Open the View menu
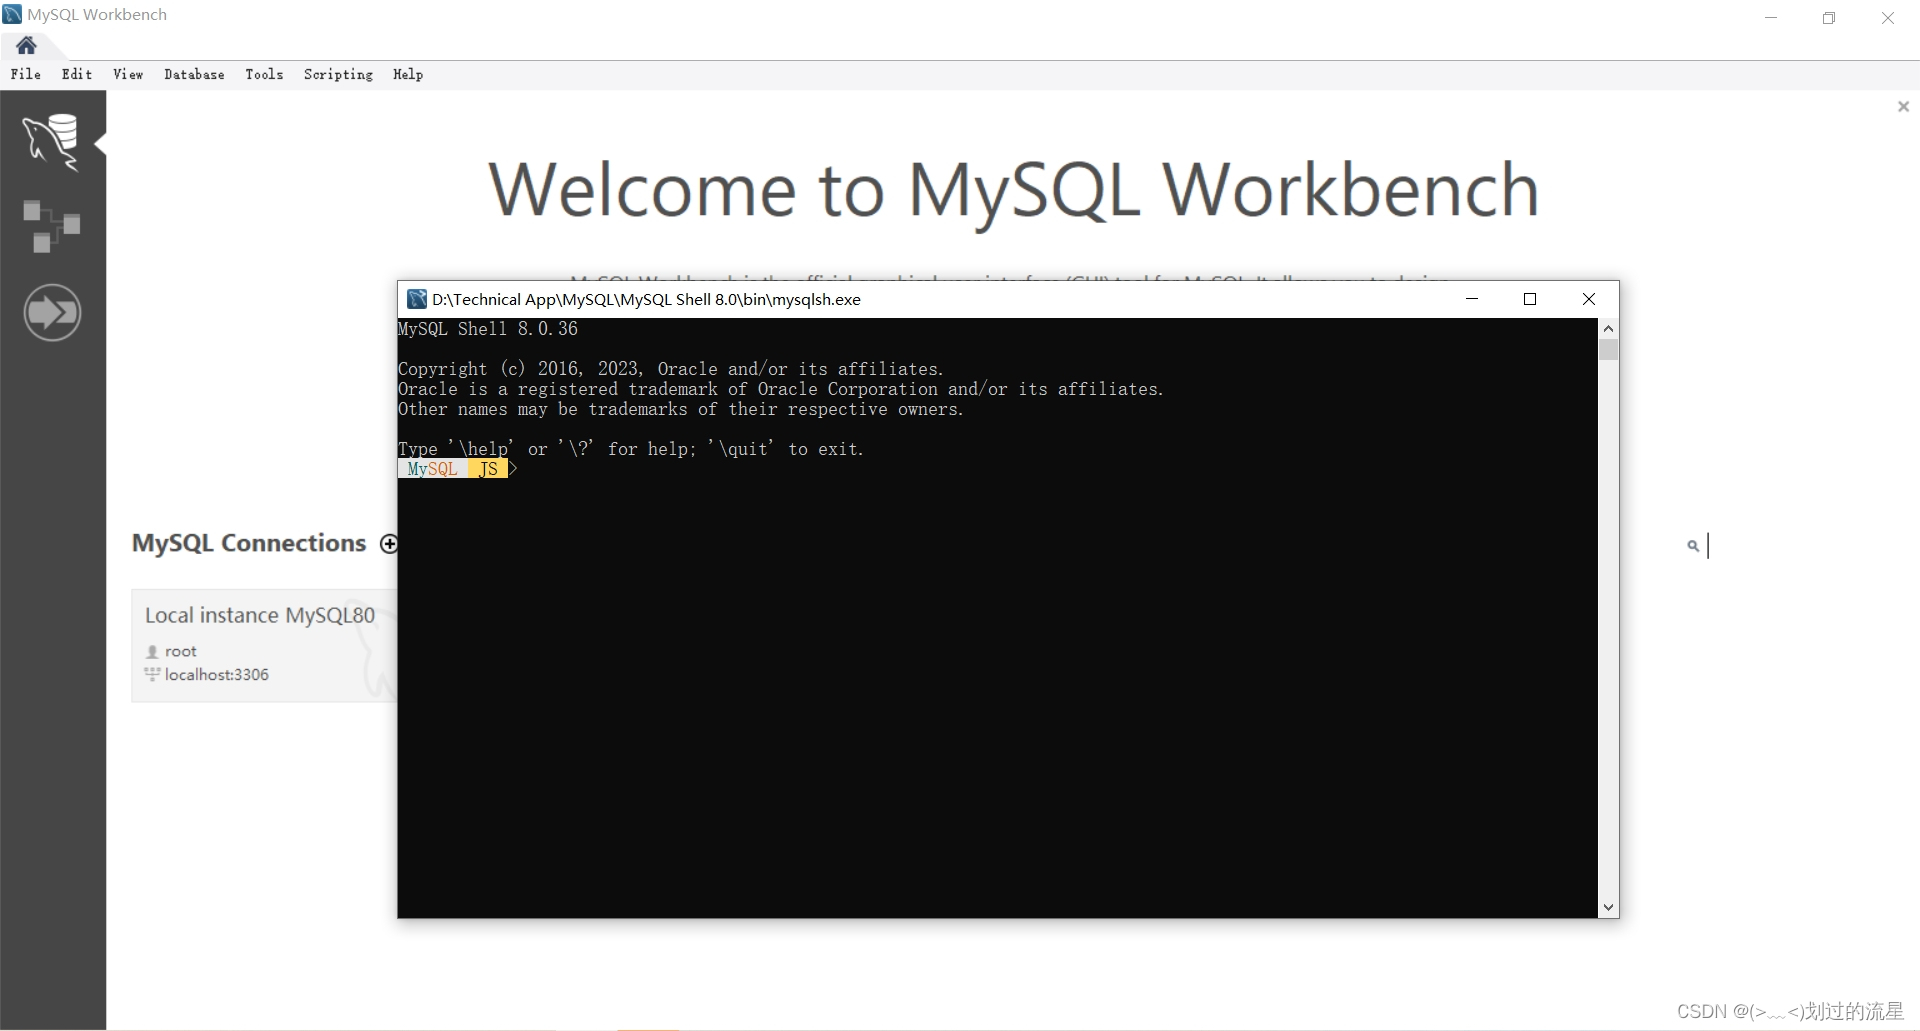The width and height of the screenshot is (1920, 1031). click(128, 74)
